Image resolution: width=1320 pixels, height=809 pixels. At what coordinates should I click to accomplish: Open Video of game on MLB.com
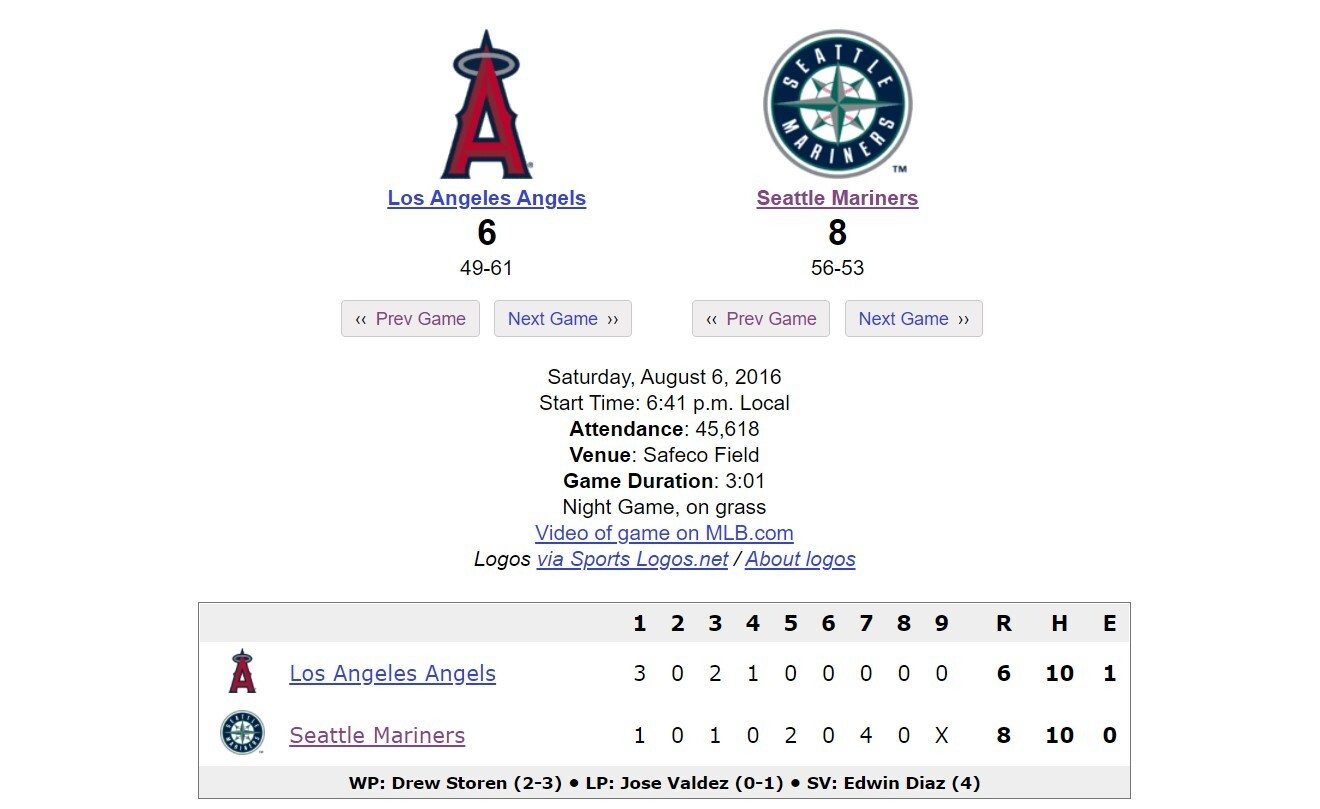point(664,533)
